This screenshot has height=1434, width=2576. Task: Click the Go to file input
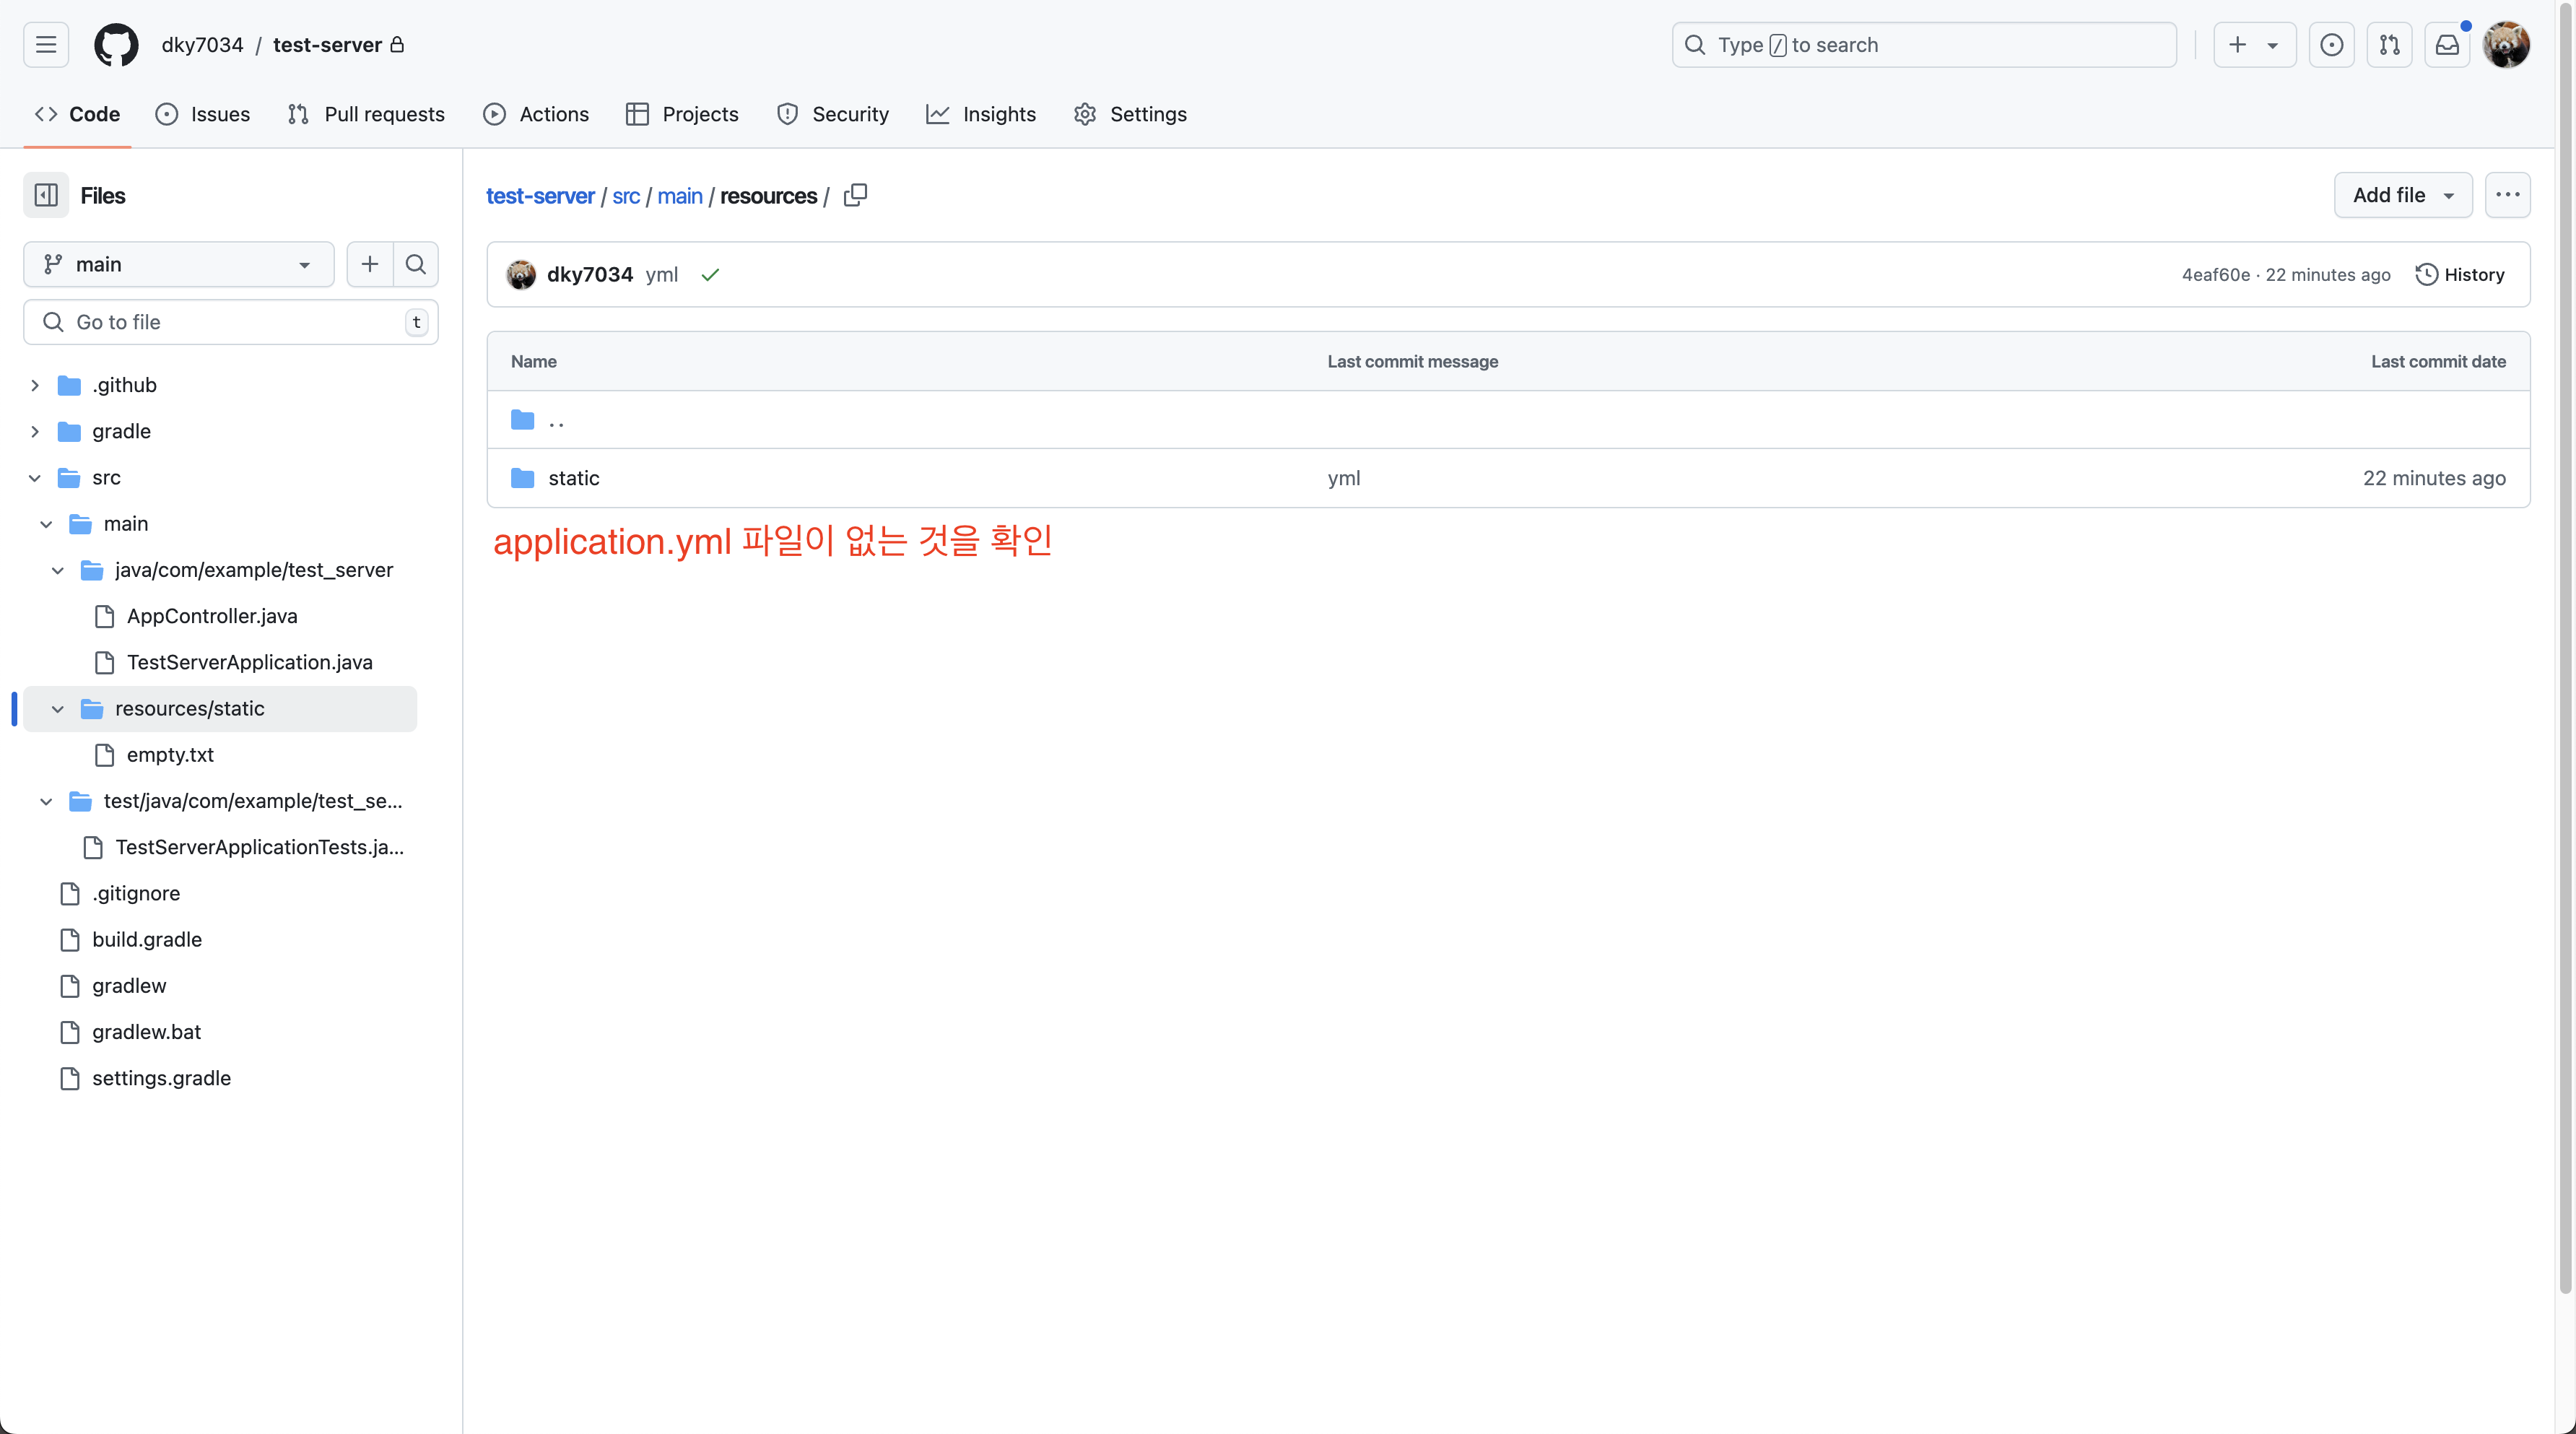click(x=230, y=322)
